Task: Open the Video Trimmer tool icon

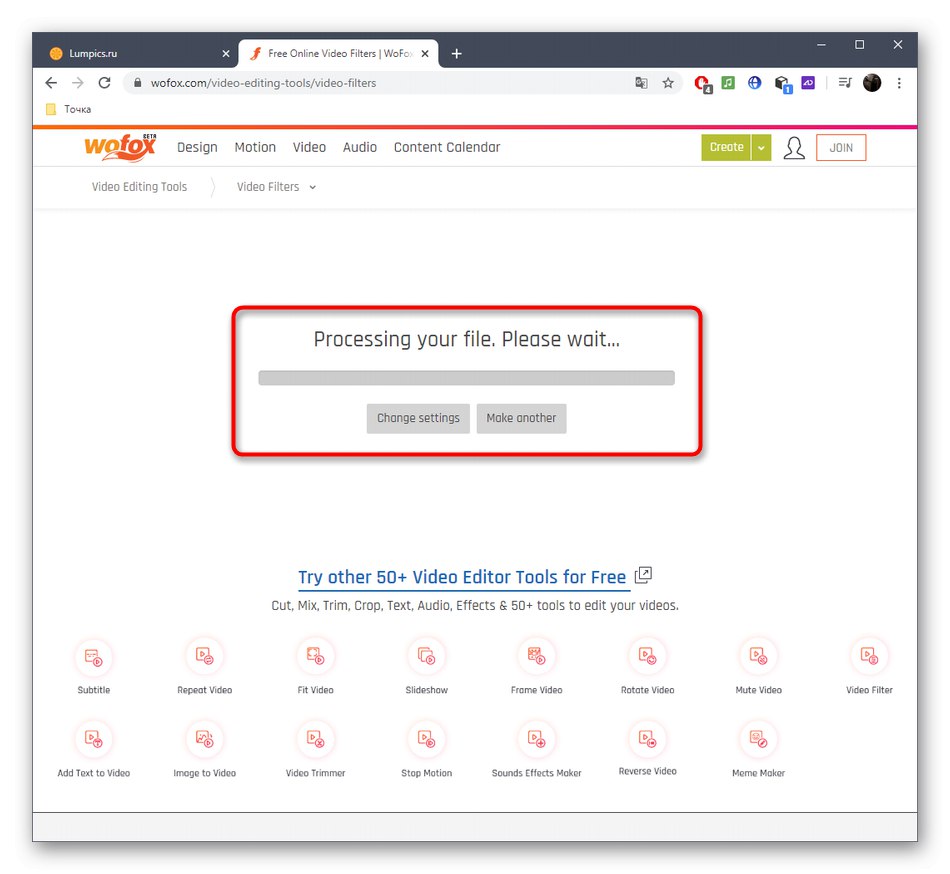Action: pyautogui.click(x=316, y=739)
